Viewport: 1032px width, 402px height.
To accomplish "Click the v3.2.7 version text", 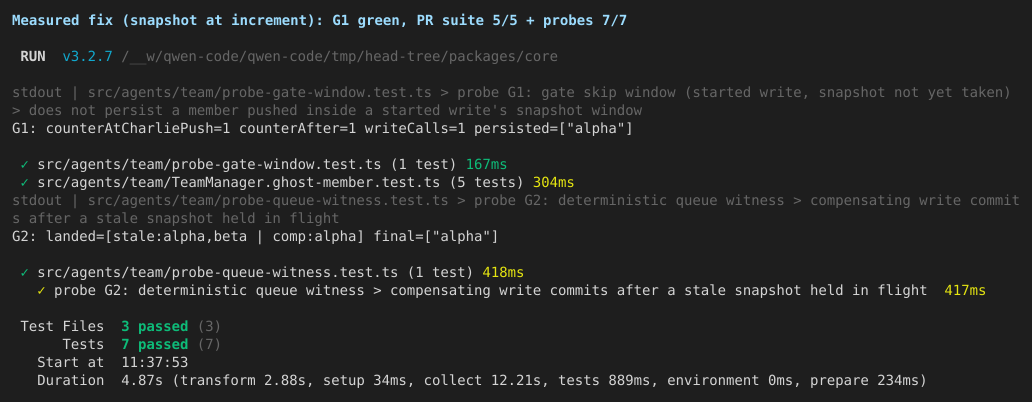I will (88, 57).
